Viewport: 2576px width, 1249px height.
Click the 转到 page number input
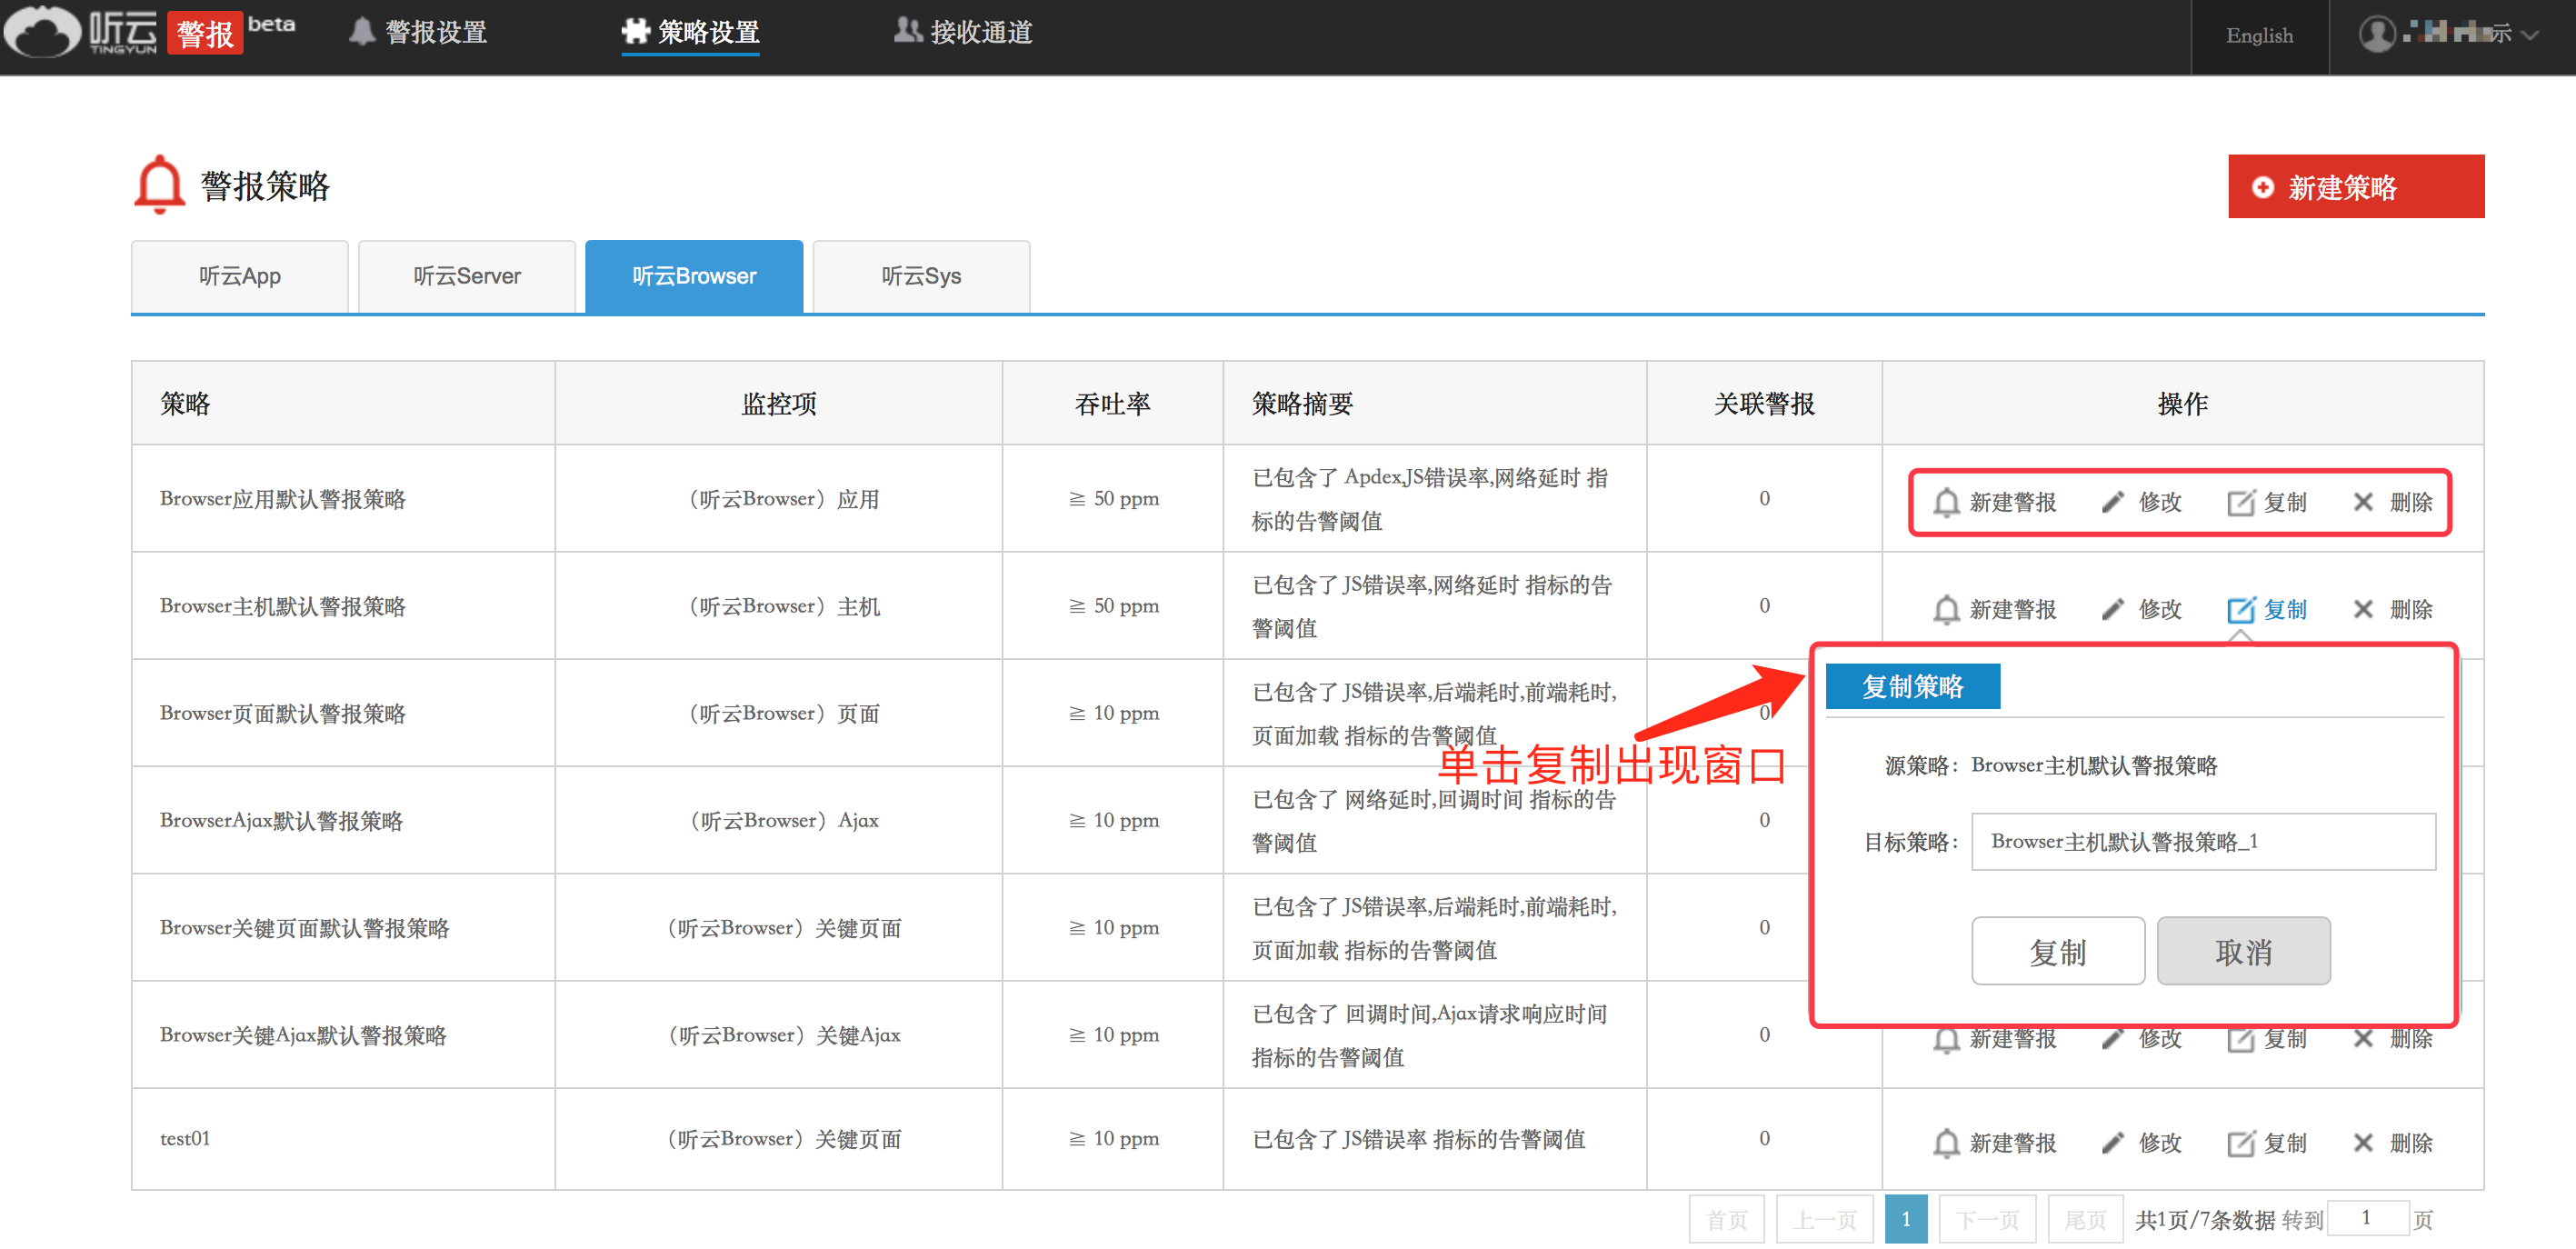(x=2368, y=1218)
